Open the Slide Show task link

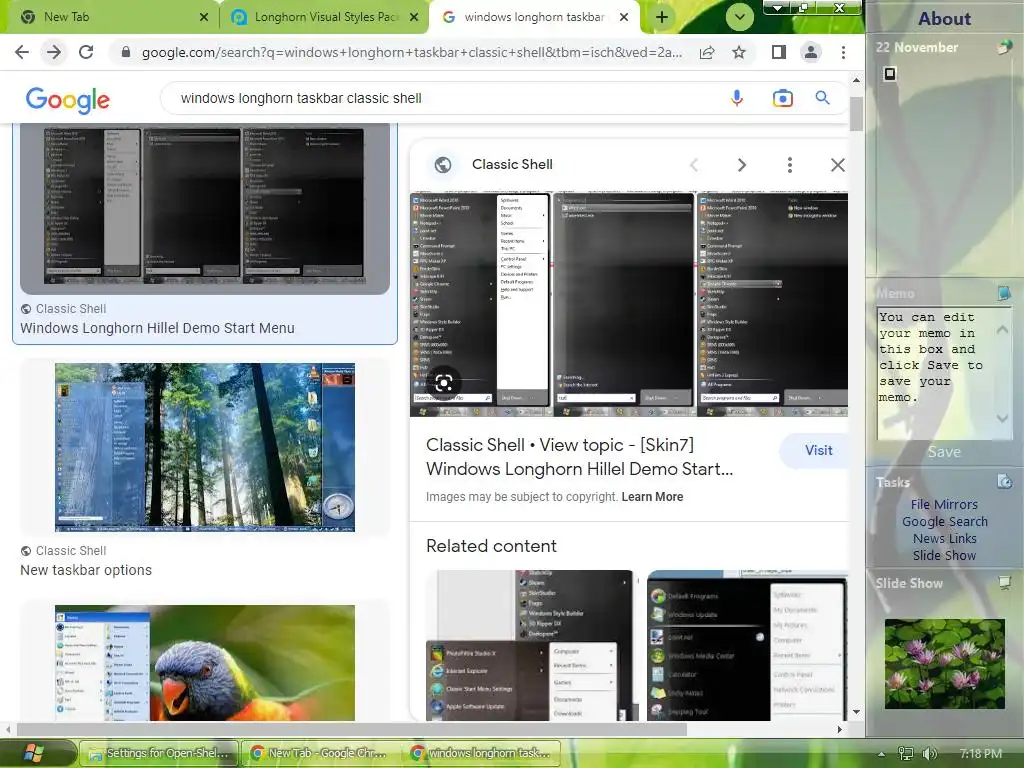click(944, 555)
